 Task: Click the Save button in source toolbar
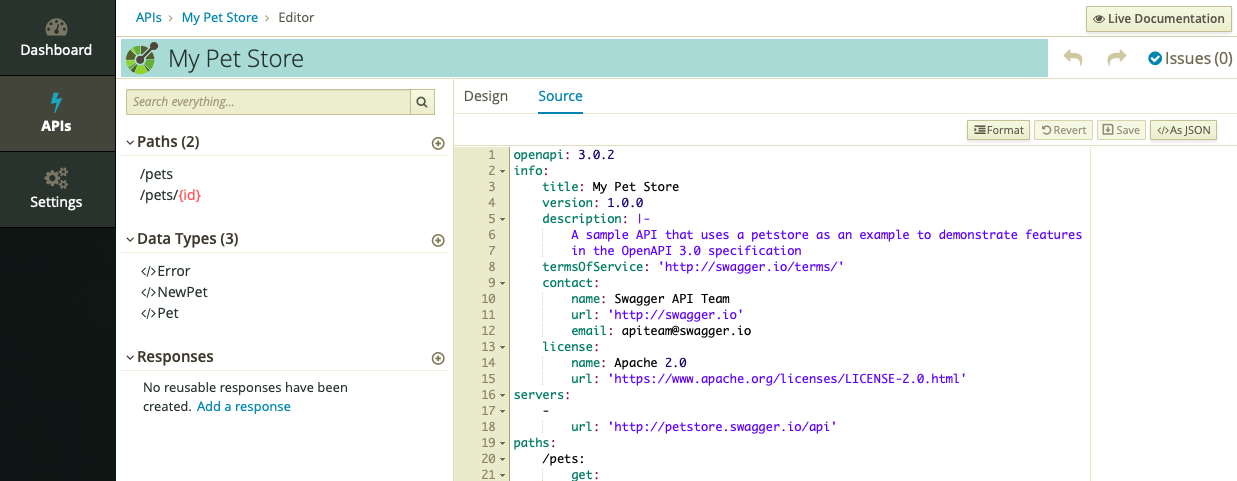tap(1121, 130)
